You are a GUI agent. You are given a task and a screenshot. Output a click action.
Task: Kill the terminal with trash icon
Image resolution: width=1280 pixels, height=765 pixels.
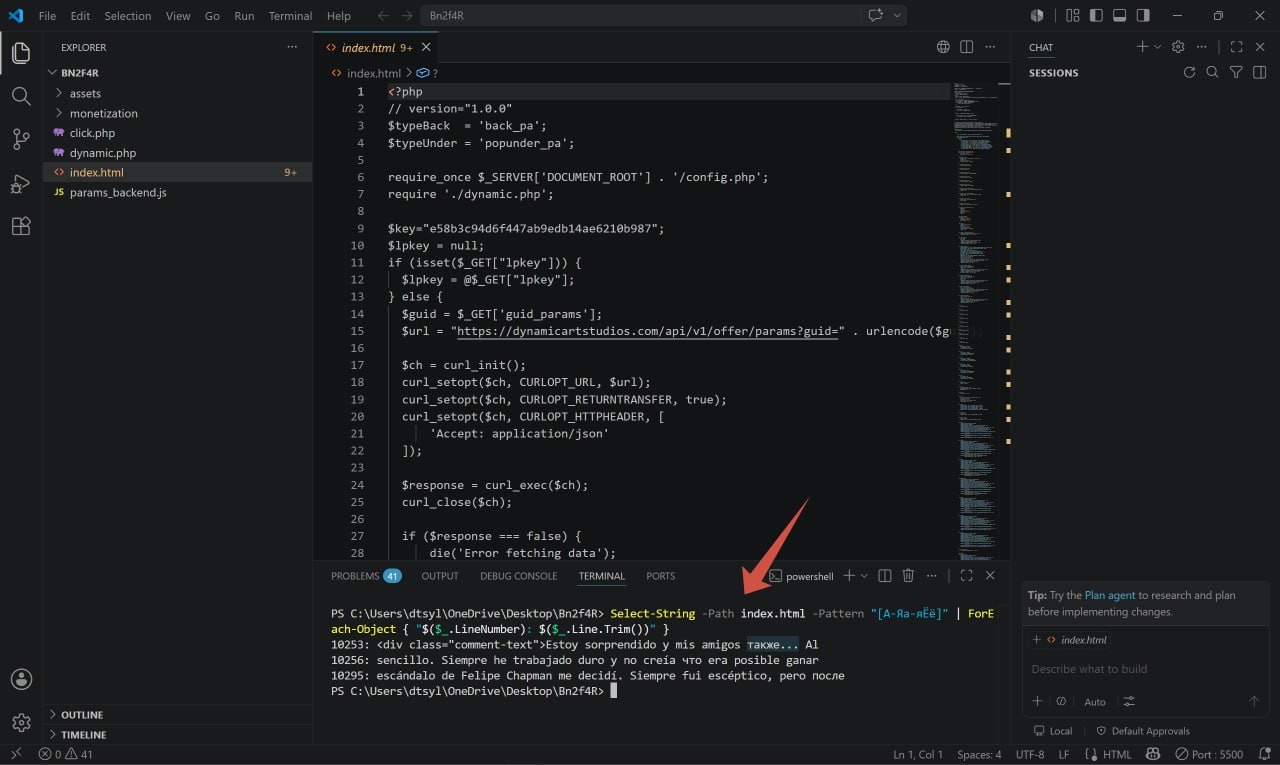pyautogui.click(x=908, y=576)
